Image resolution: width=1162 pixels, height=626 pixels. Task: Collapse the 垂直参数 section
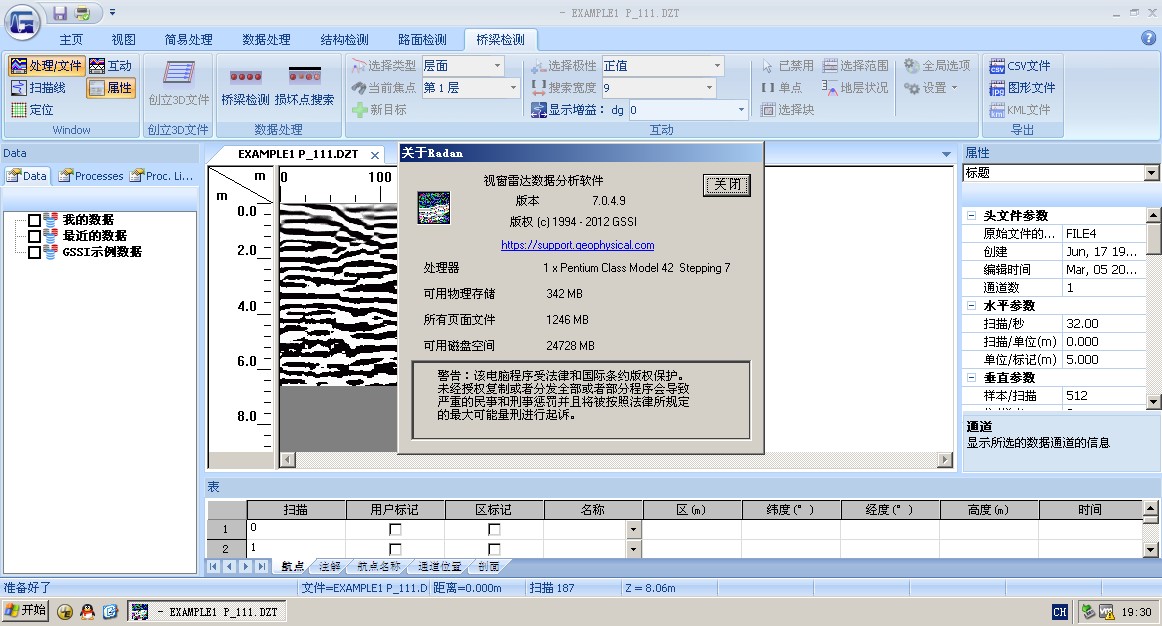(x=971, y=377)
